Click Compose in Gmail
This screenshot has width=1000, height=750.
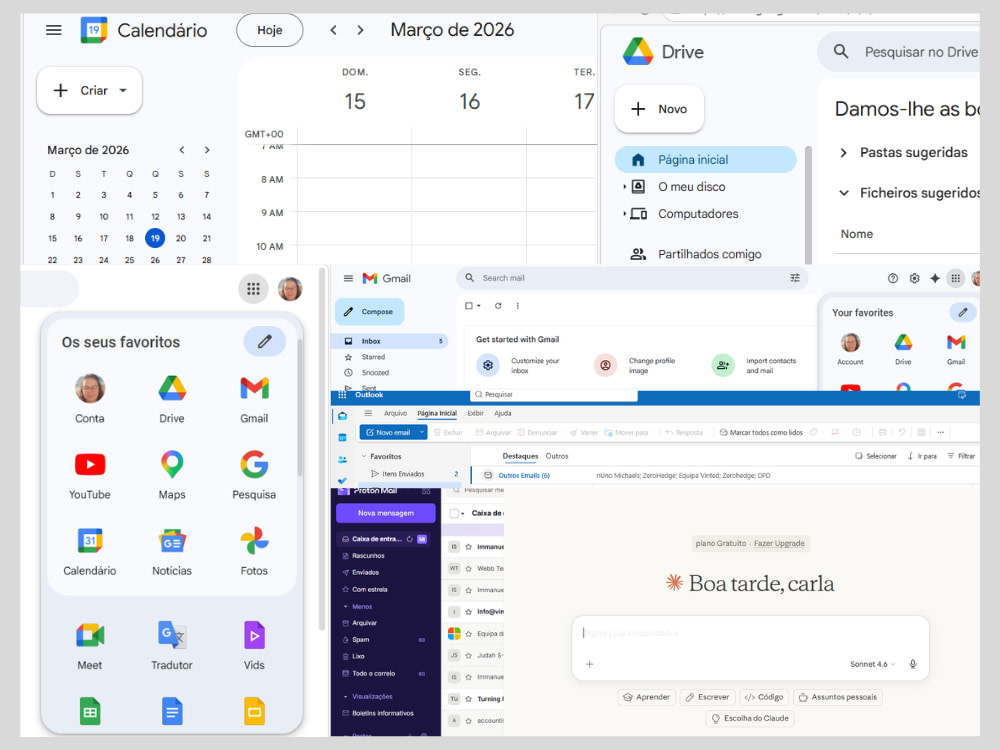(369, 312)
